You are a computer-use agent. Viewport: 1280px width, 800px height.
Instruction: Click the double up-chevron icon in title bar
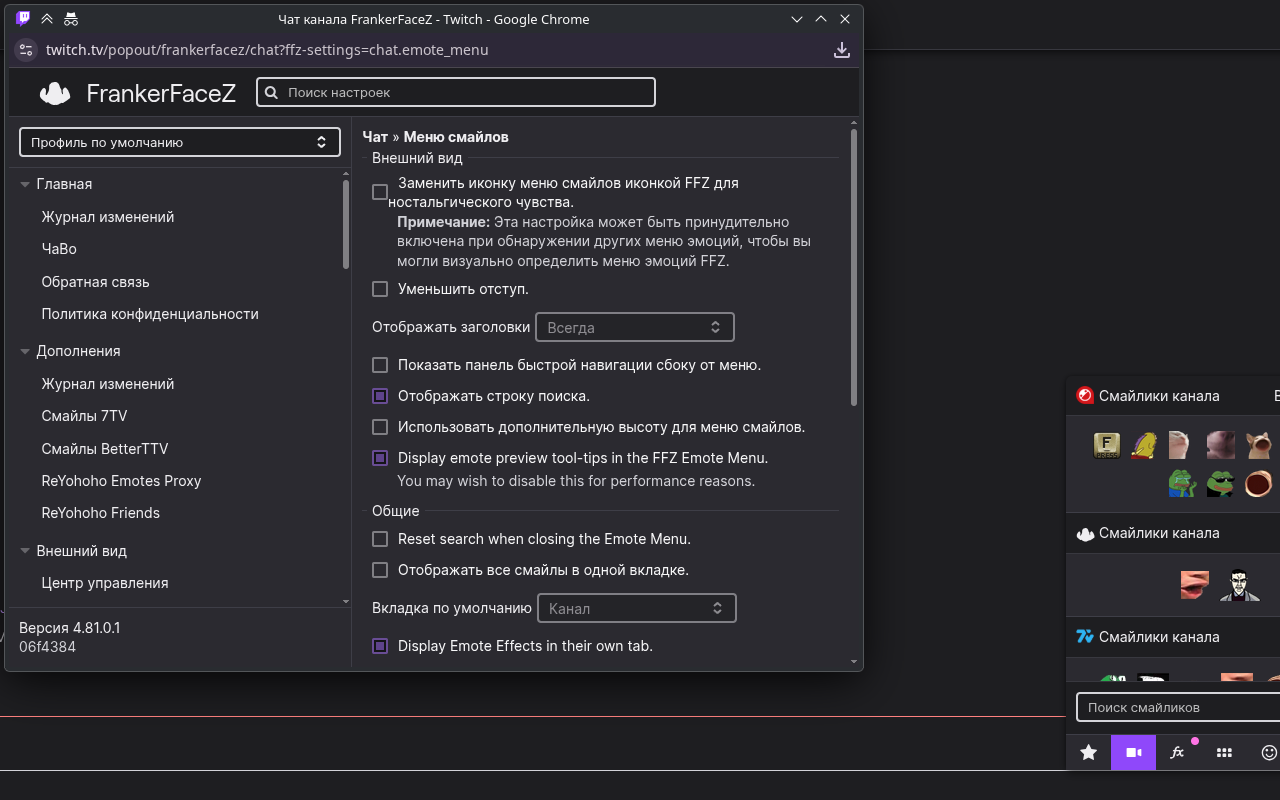[x=47, y=19]
